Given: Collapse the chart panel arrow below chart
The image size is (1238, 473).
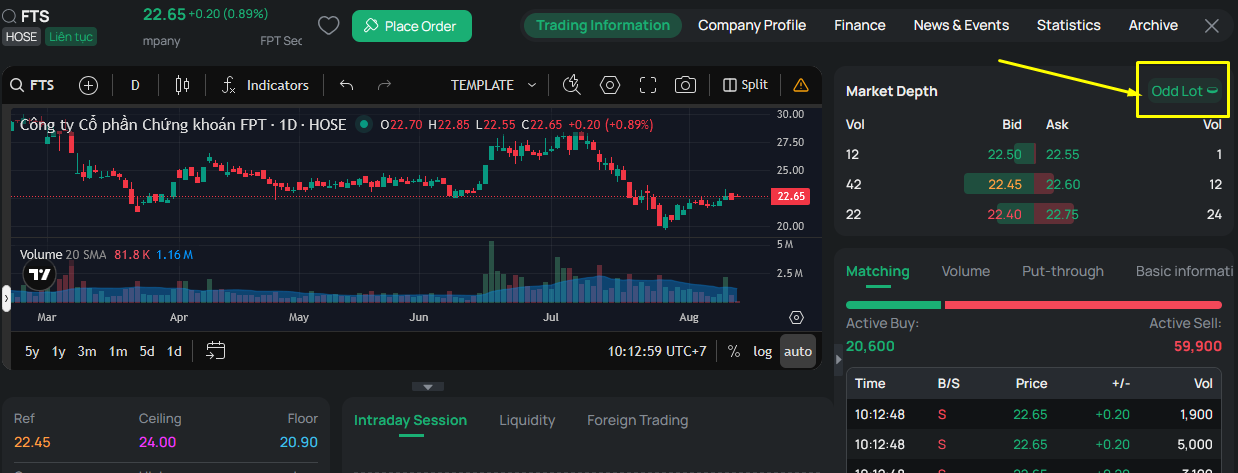Looking at the screenshot, I should coord(427,386).
